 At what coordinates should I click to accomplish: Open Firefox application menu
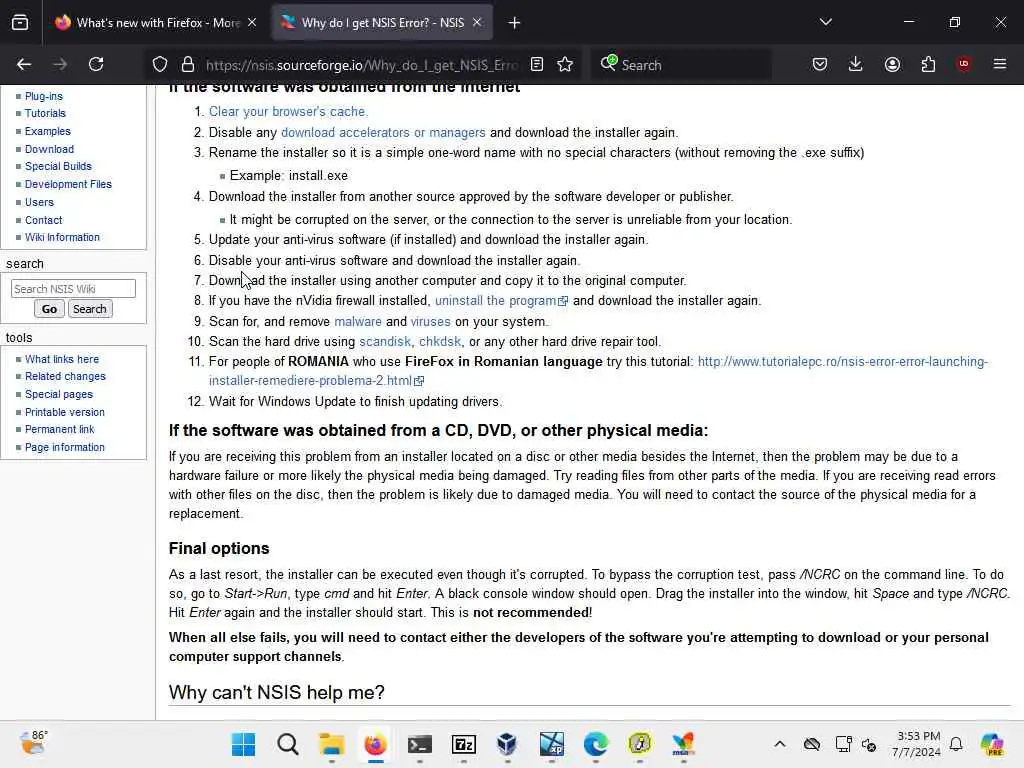coord(1000,64)
